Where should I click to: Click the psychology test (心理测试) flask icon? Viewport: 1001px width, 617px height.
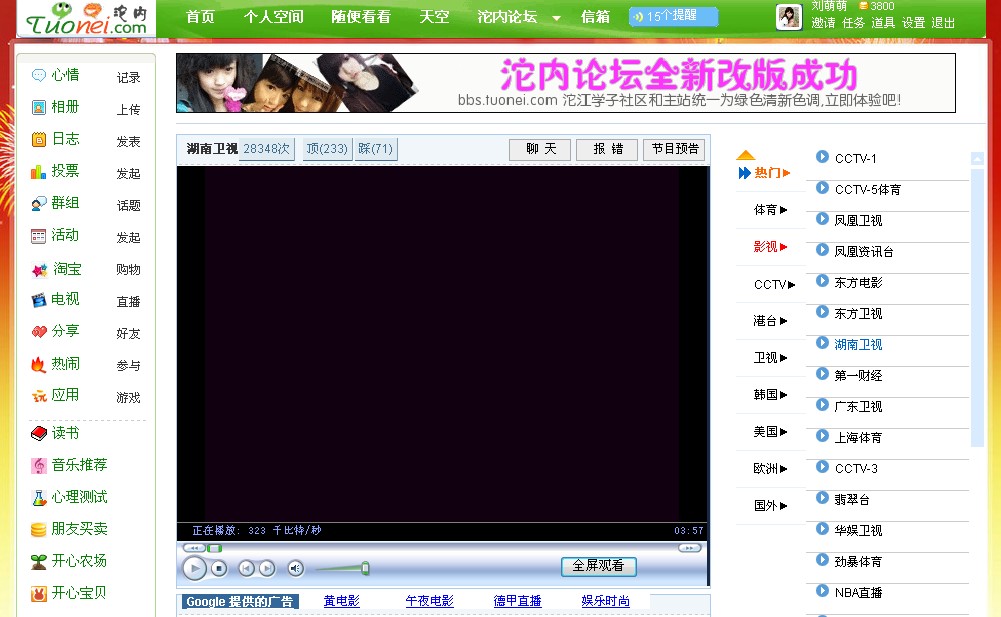point(39,498)
